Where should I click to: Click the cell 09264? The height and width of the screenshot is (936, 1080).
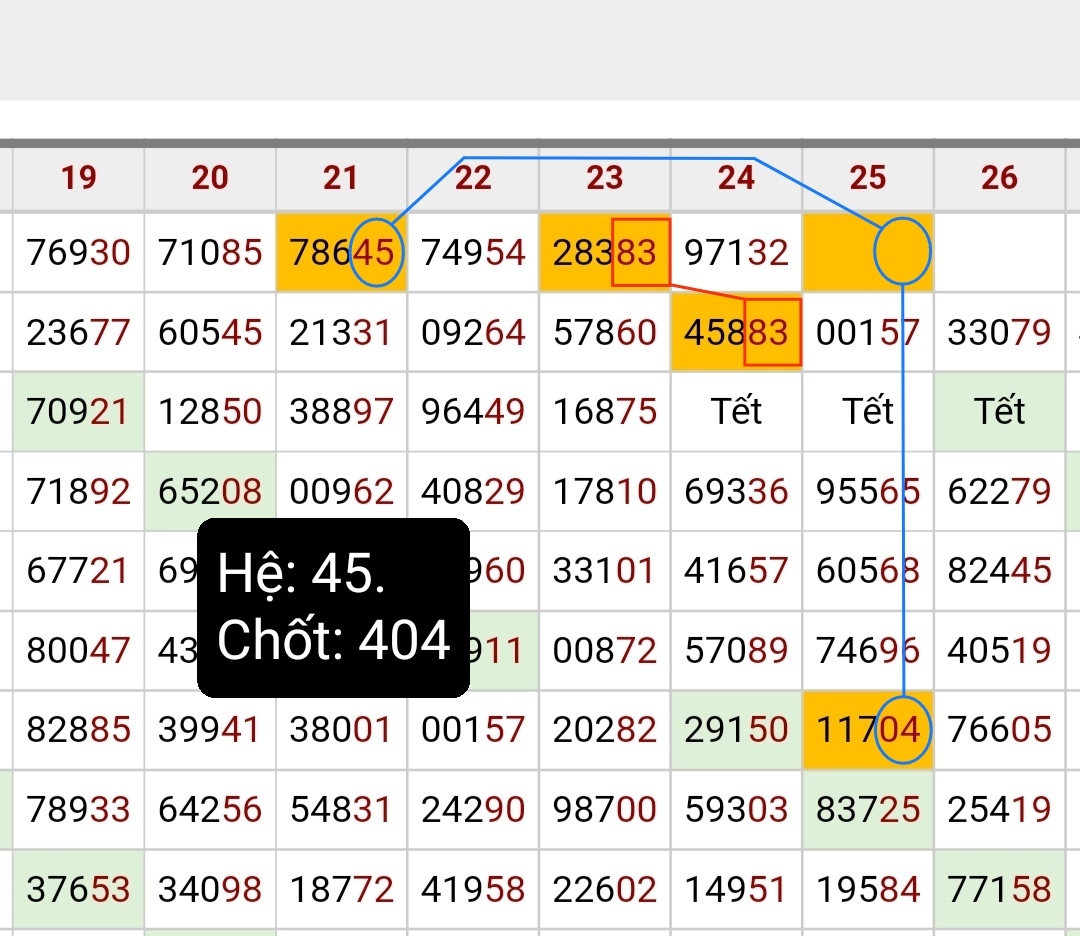click(x=473, y=332)
